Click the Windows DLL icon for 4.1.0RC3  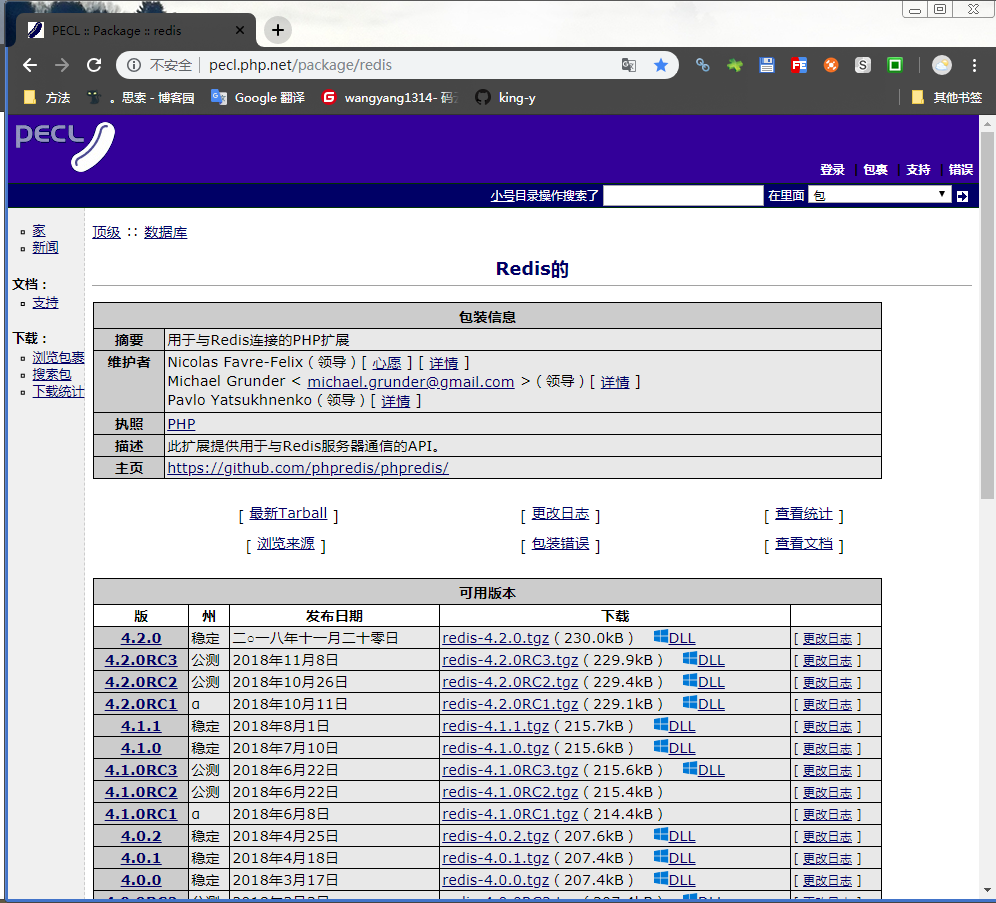690,768
